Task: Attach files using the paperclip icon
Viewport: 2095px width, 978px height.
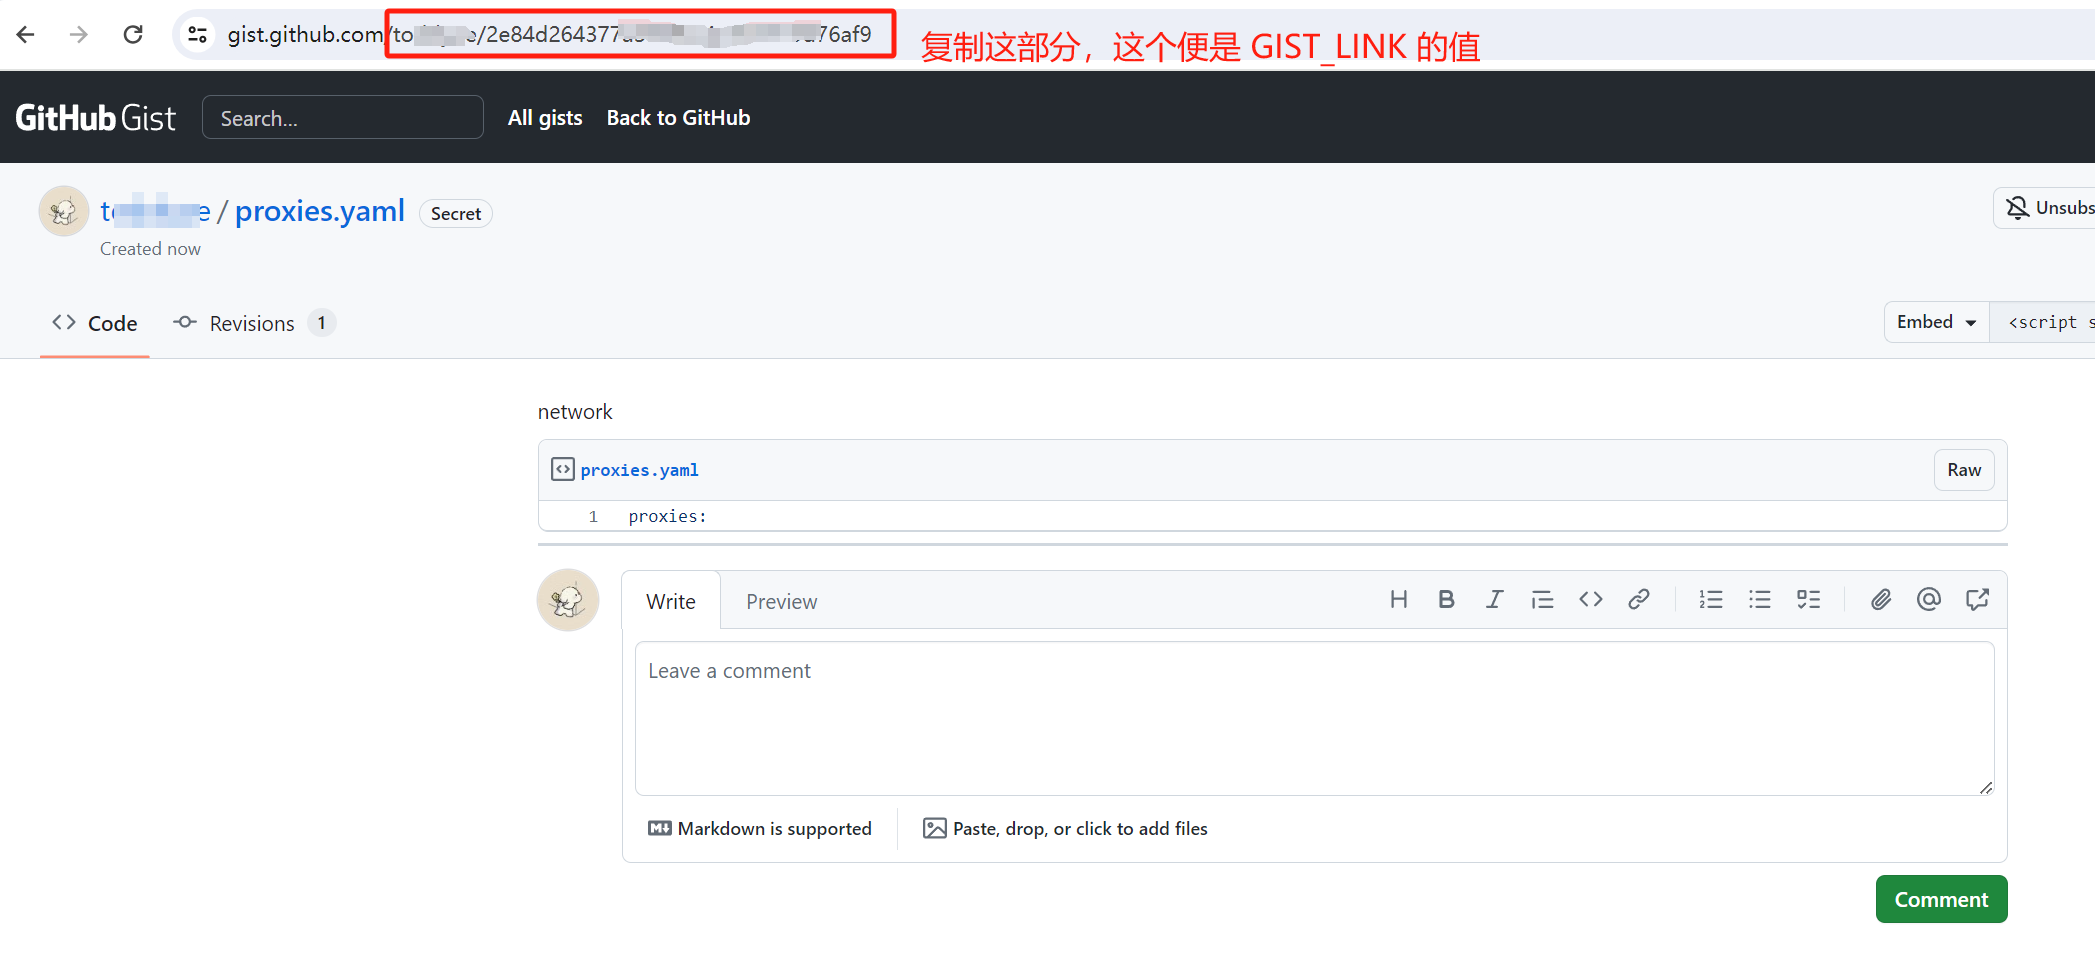Action: point(1881,599)
